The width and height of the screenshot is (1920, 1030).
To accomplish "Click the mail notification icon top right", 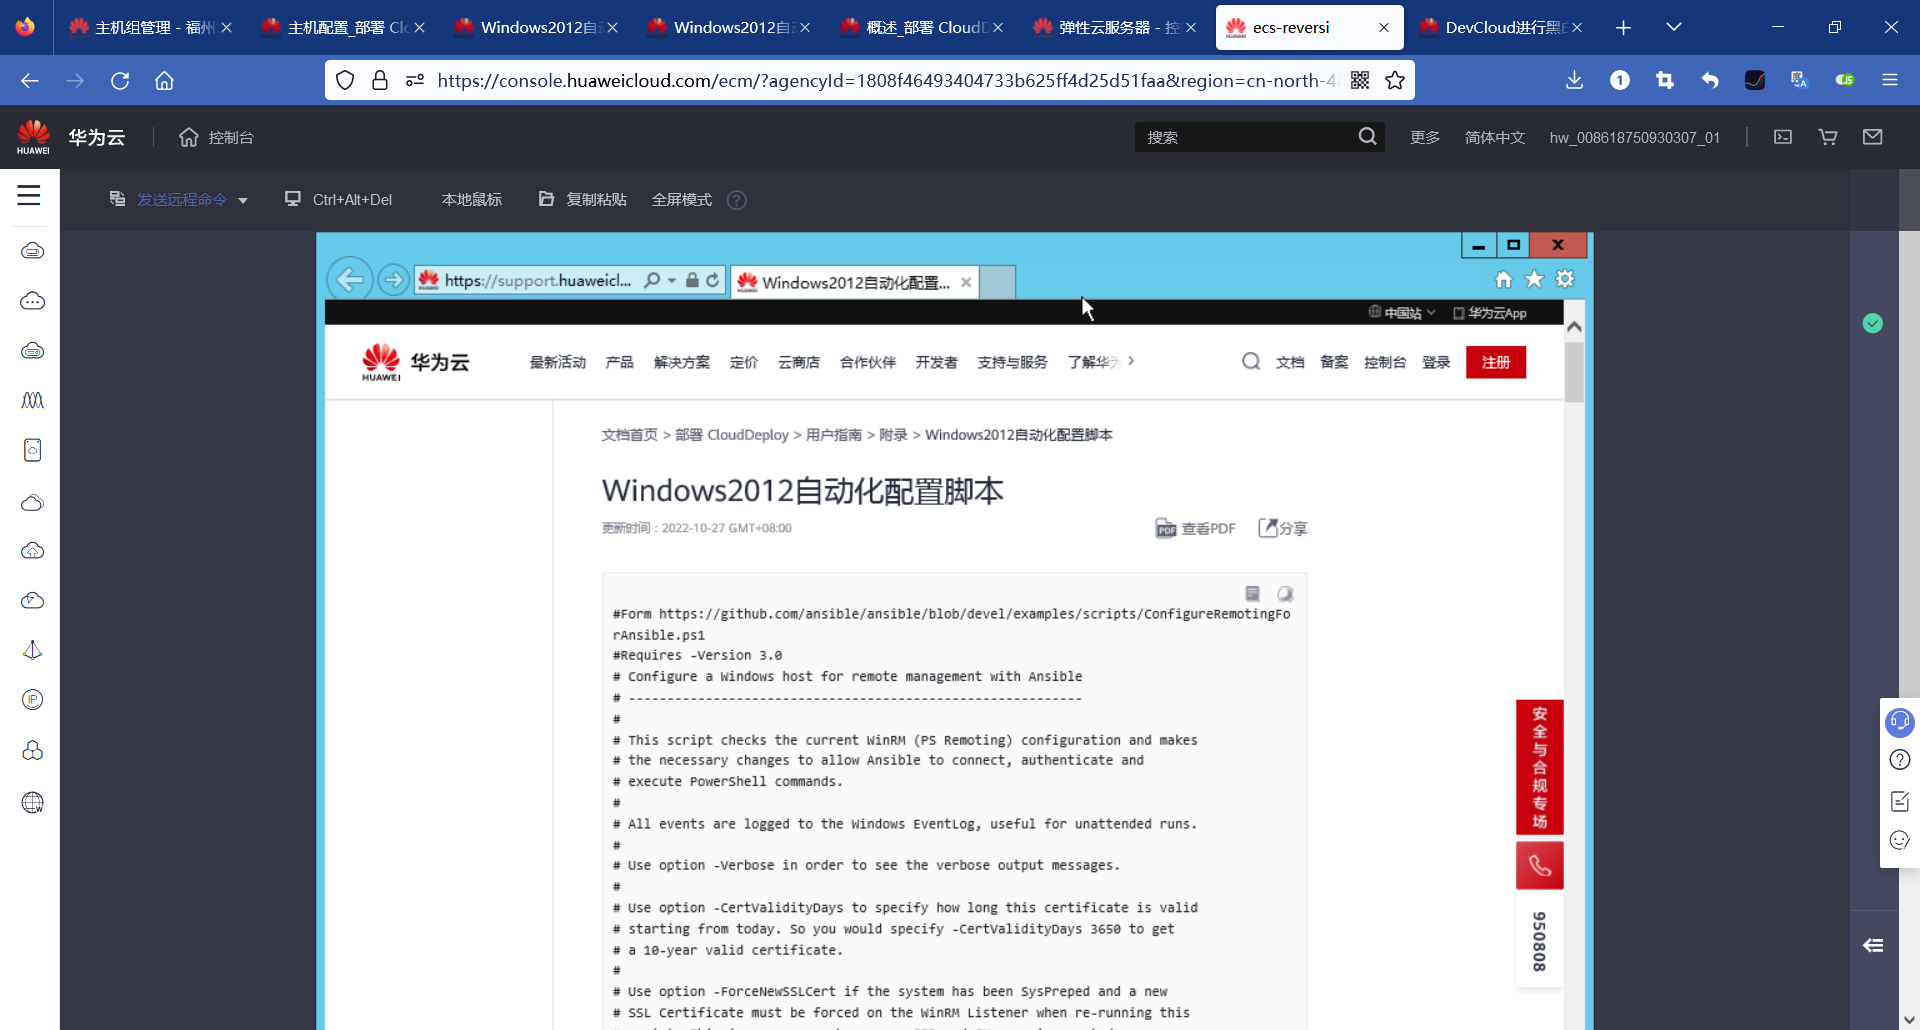I will point(1873,137).
